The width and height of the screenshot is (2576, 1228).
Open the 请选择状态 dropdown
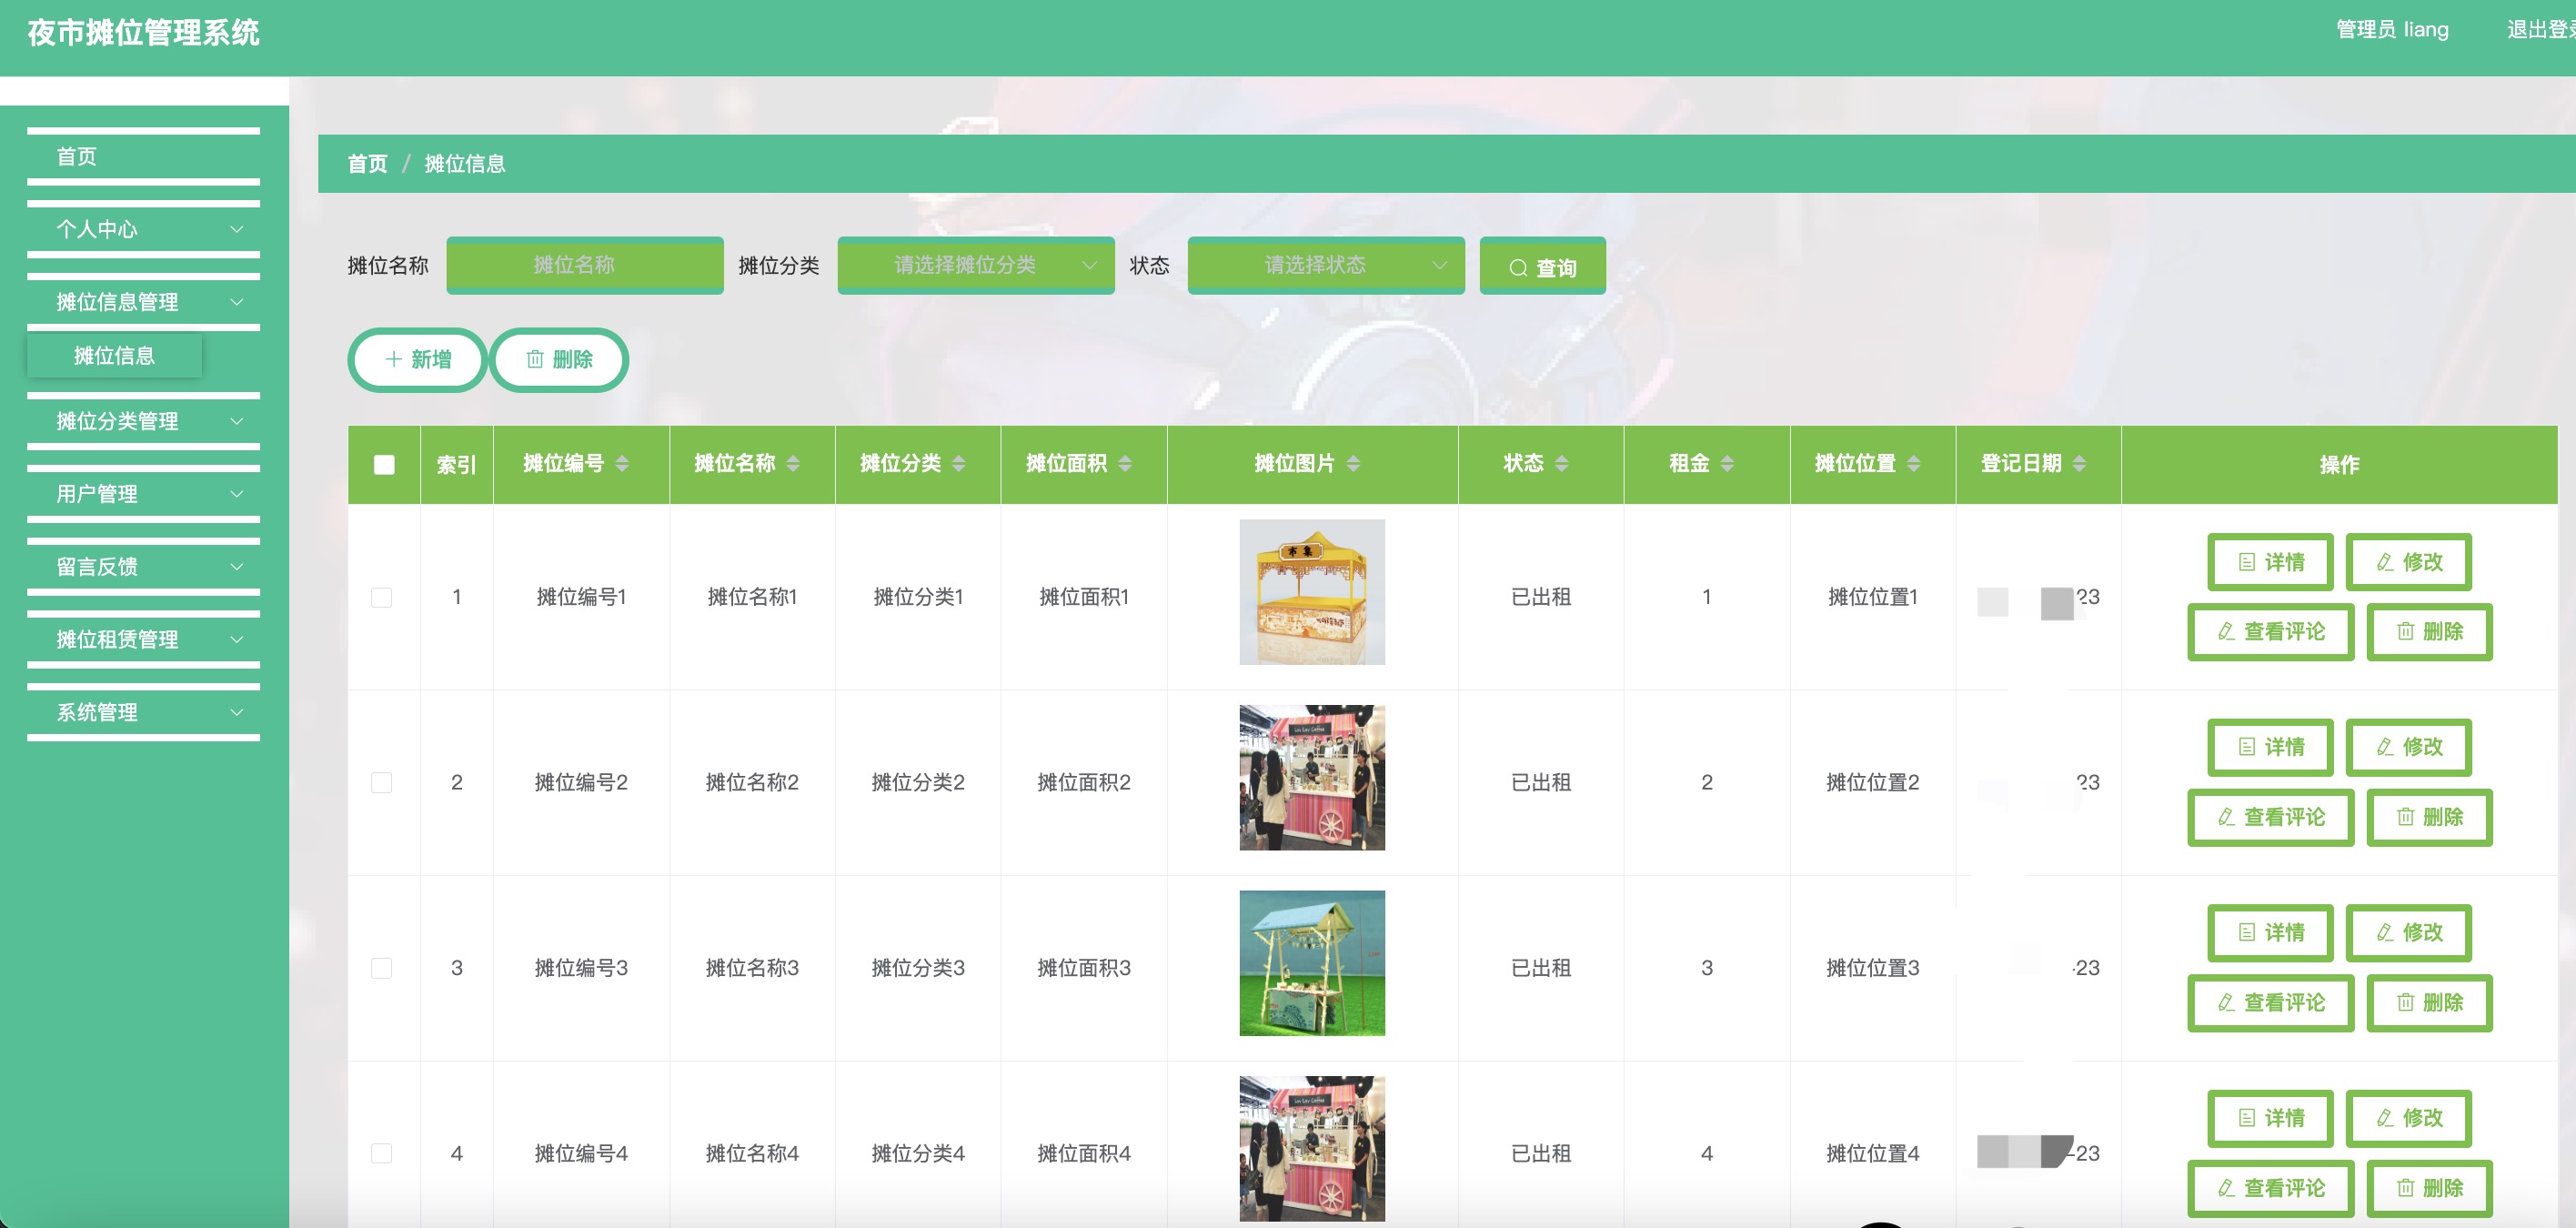click(1326, 265)
